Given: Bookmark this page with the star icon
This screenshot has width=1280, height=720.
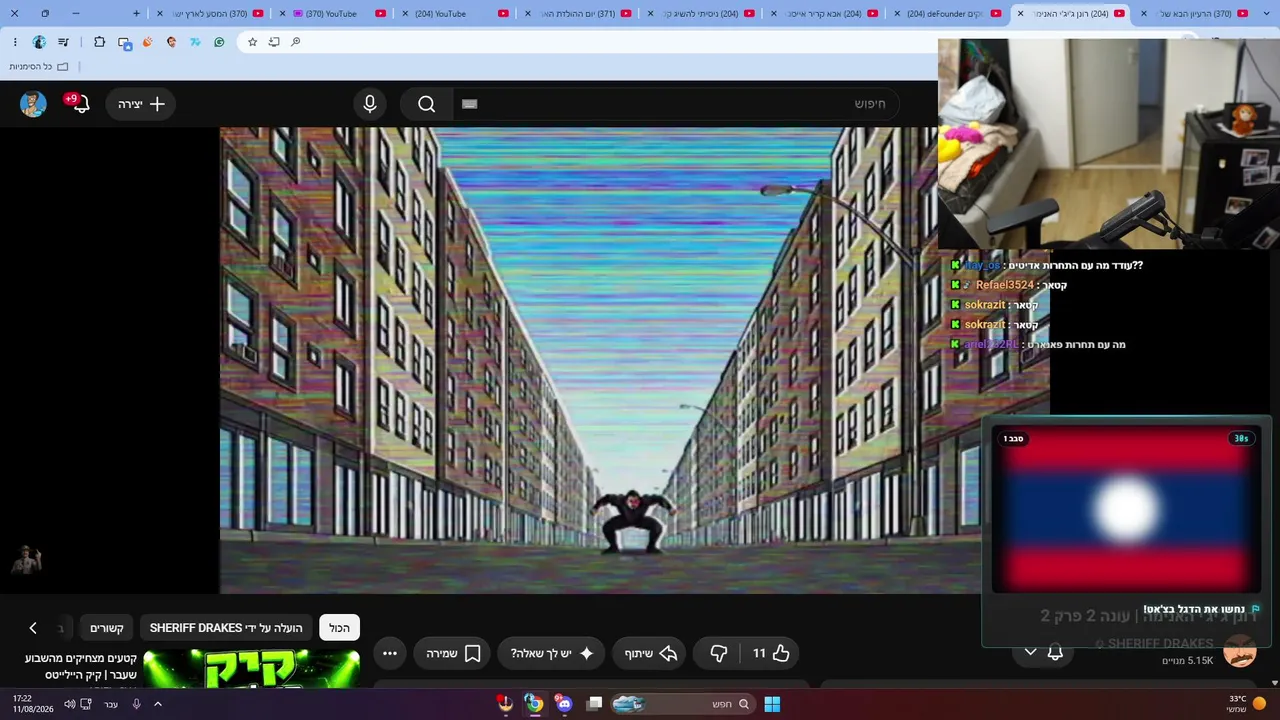Looking at the screenshot, I should tap(253, 42).
